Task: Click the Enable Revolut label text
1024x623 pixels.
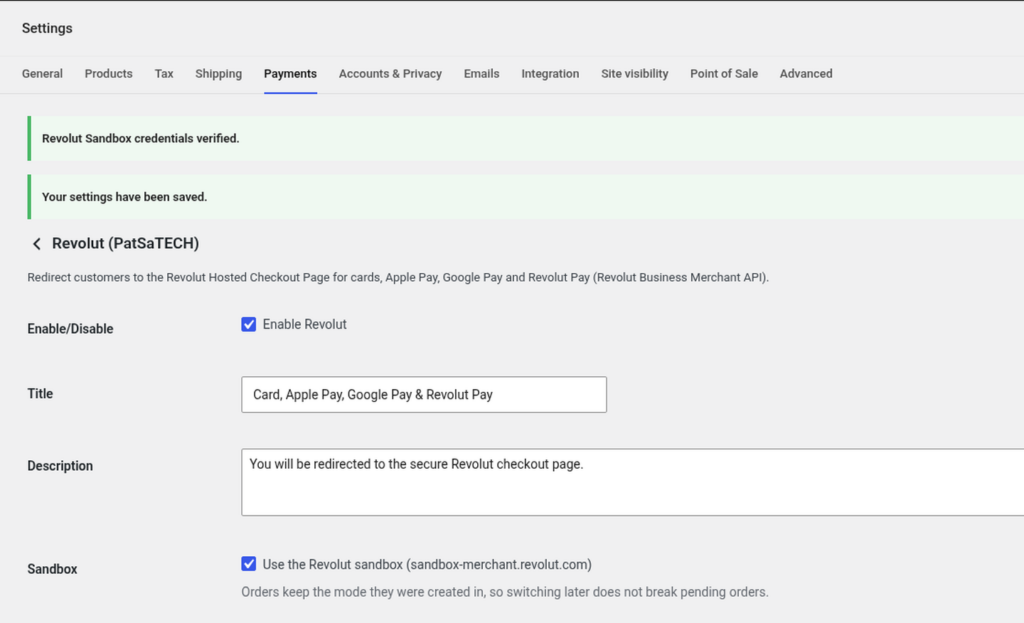Action: point(304,325)
